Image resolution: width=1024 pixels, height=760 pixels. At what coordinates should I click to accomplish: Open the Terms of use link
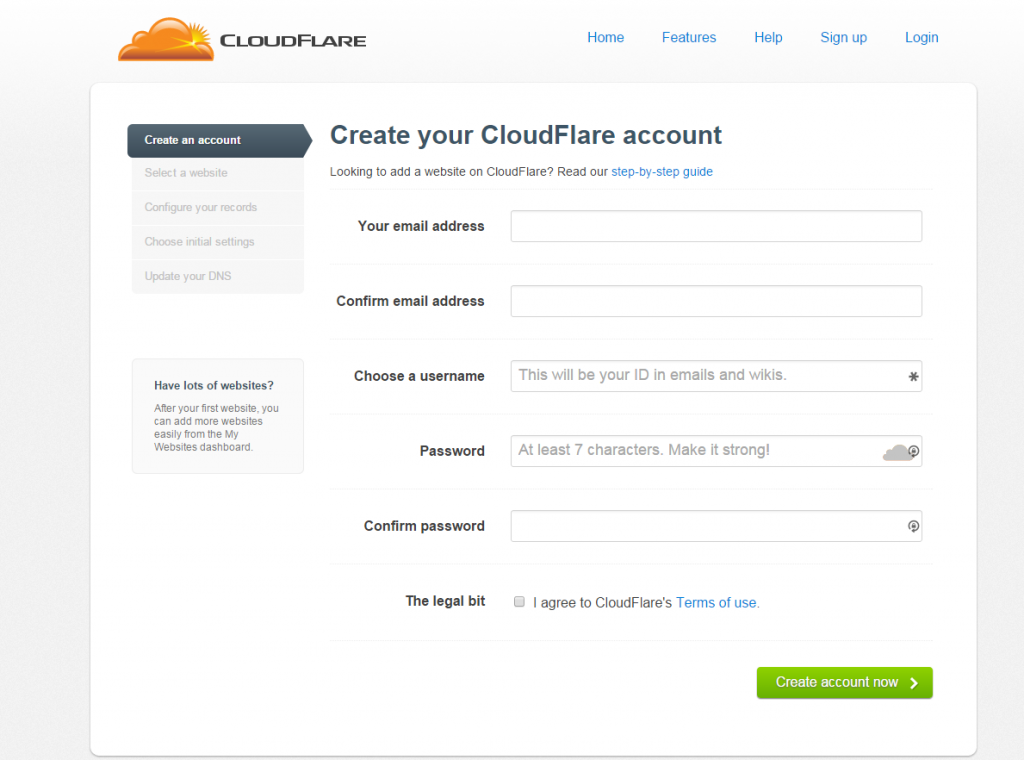click(717, 603)
